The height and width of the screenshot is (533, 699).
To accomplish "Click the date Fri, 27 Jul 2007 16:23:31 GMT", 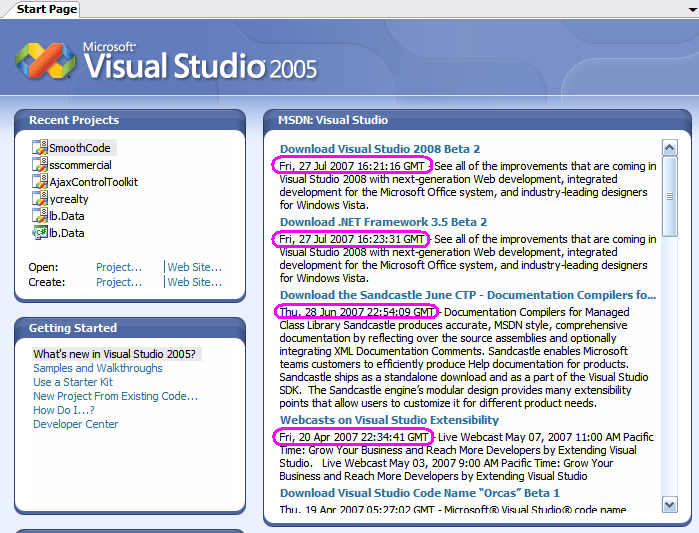I will point(352,239).
